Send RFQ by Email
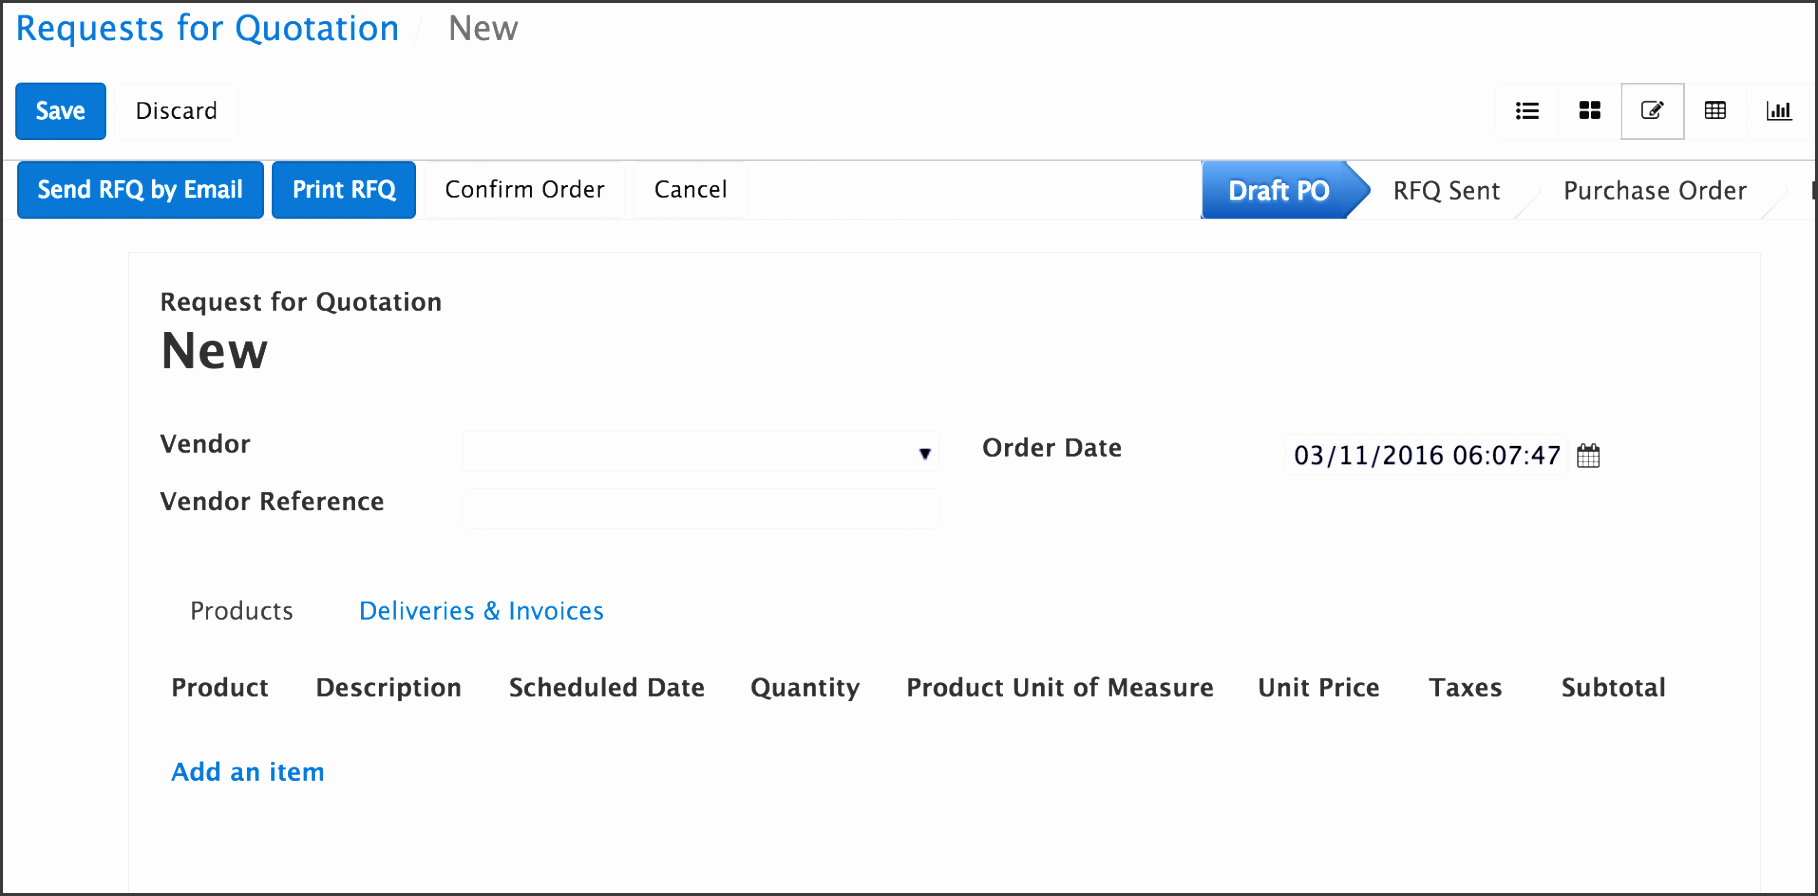This screenshot has width=1818, height=896. pyautogui.click(x=139, y=189)
